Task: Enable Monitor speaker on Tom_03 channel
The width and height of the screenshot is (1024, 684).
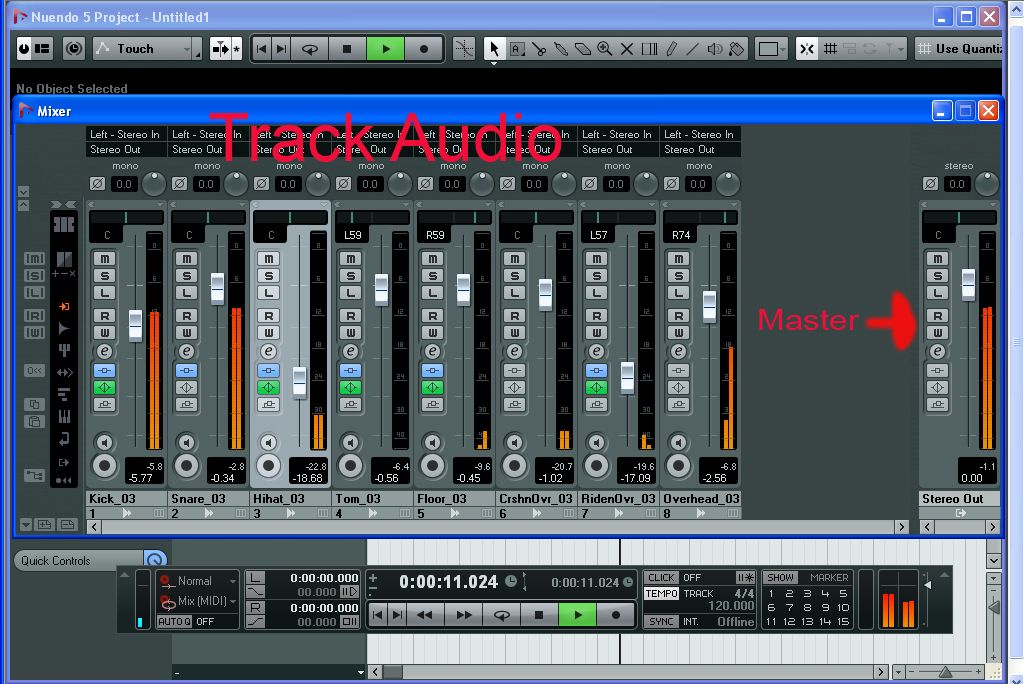Action: pyautogui.click(x=351, y=443)
